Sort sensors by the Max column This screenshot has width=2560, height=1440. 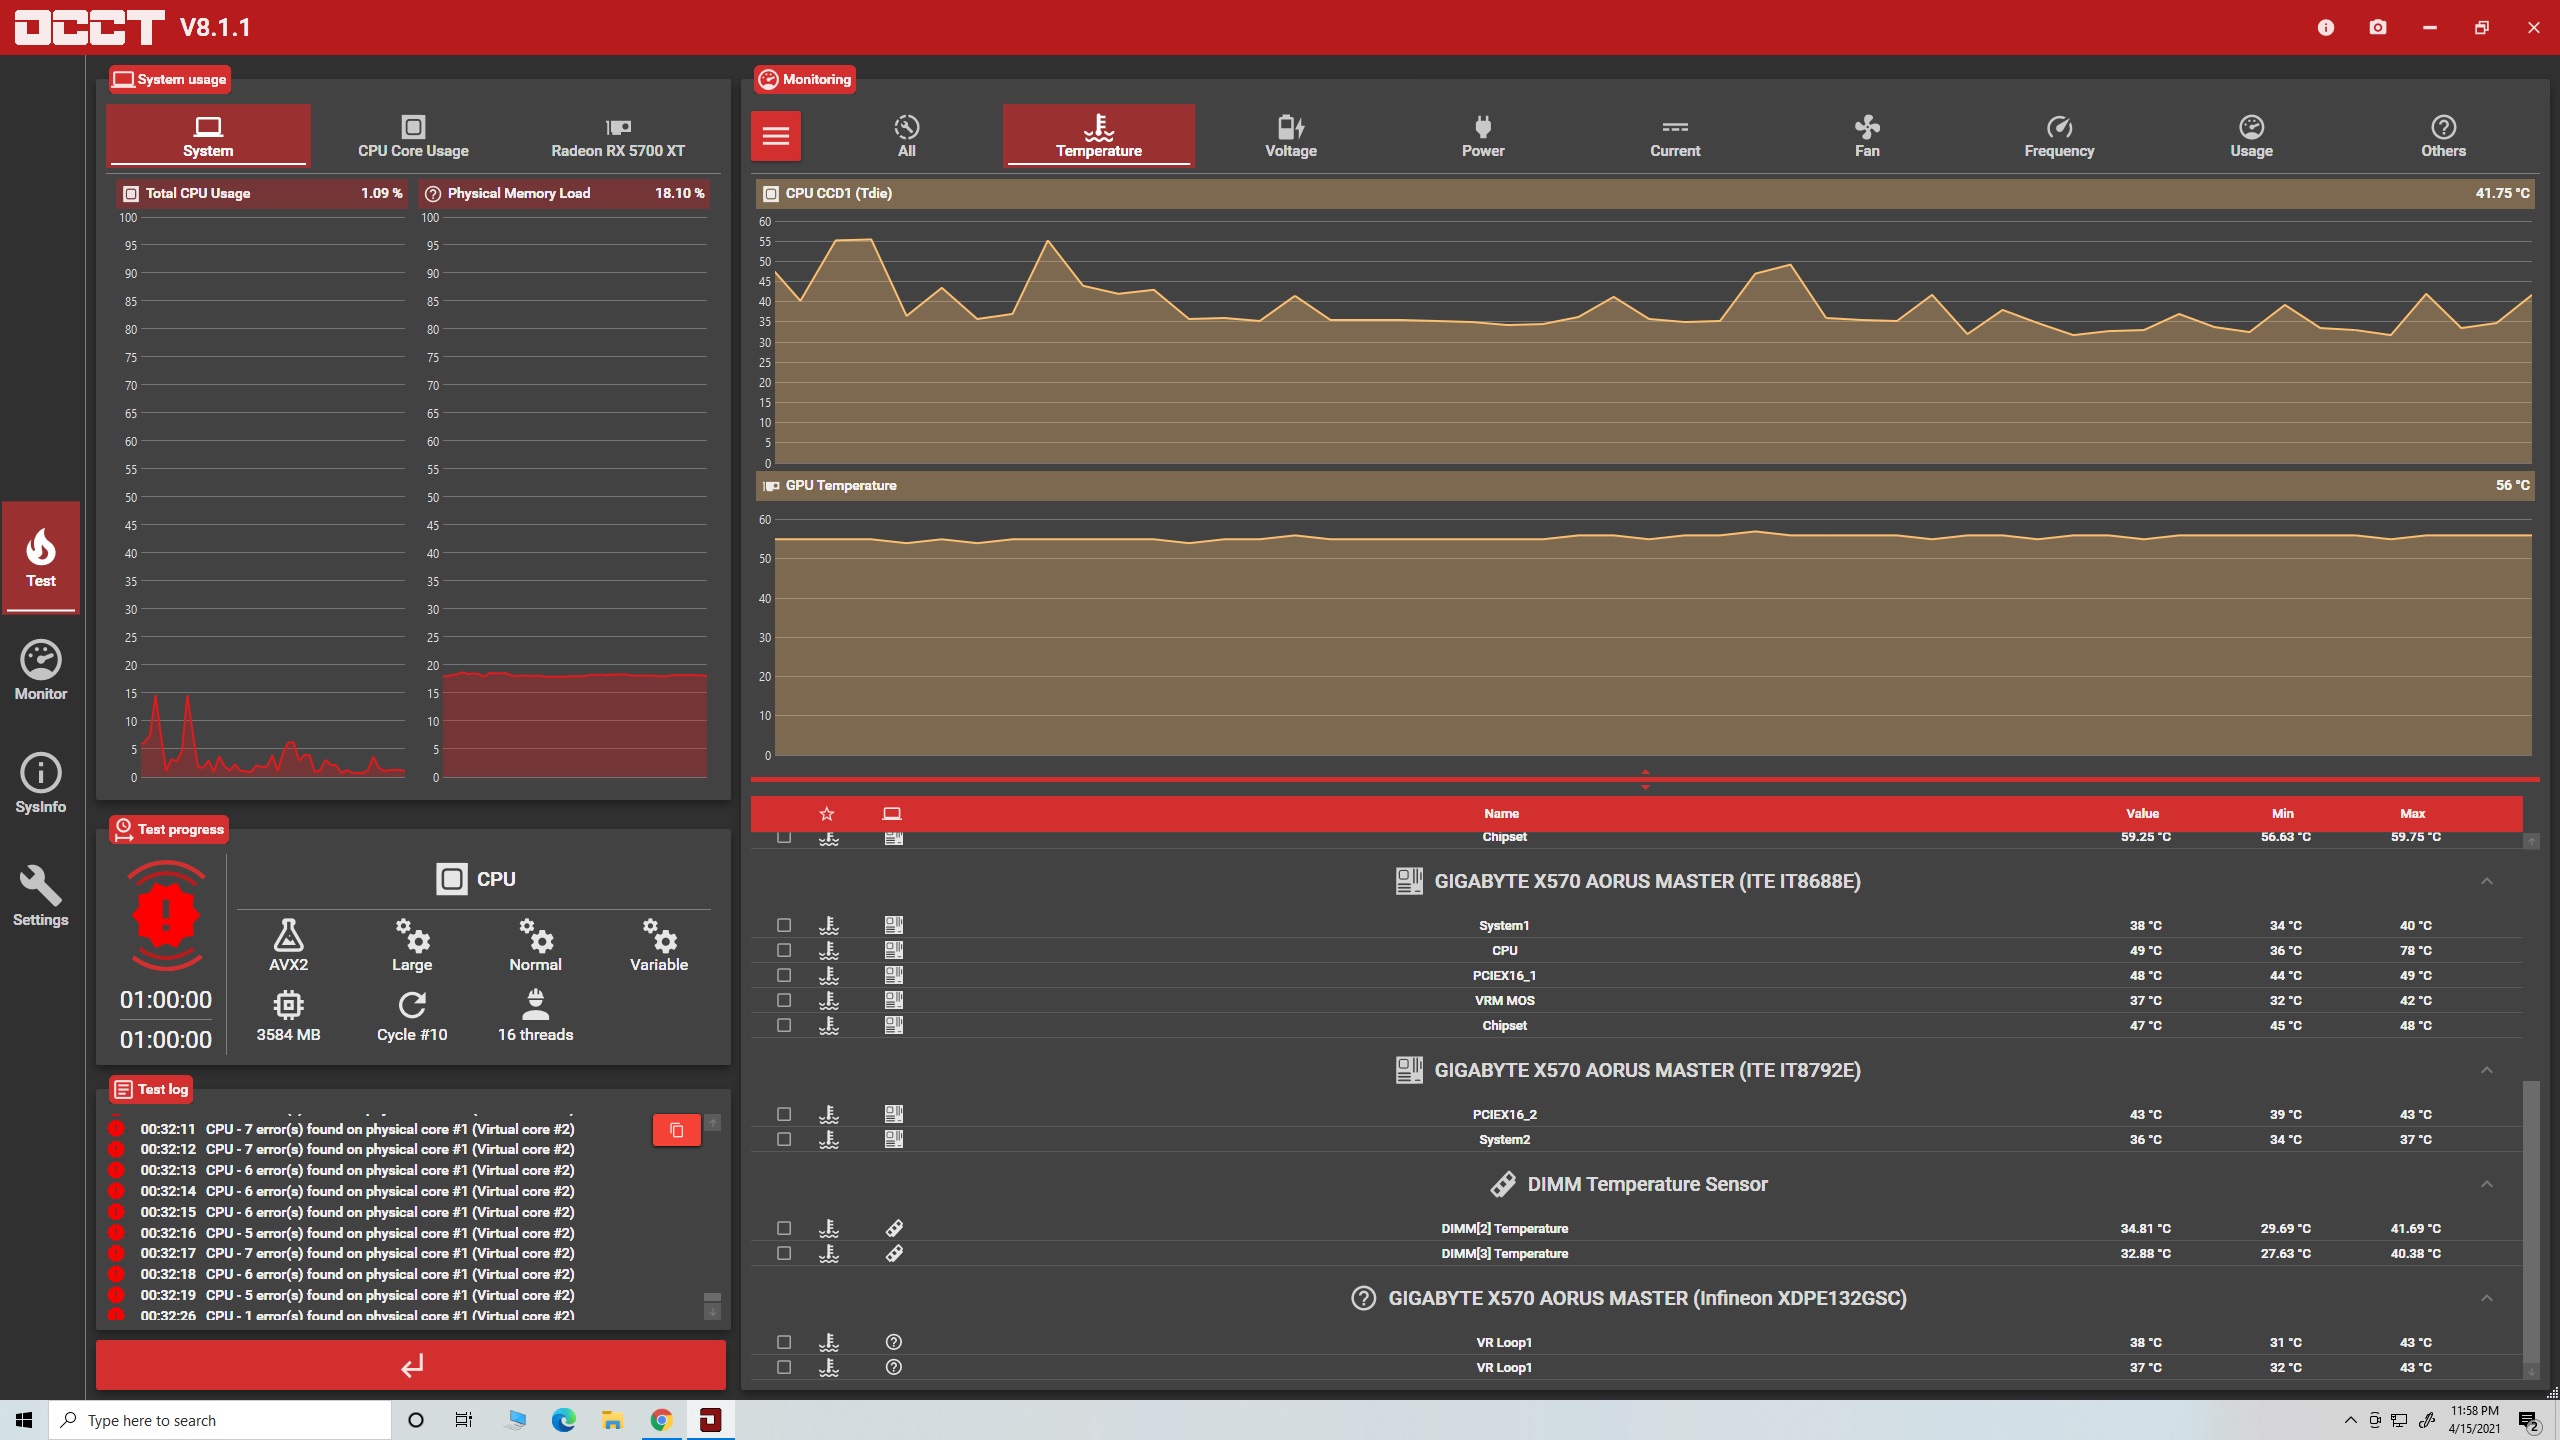click(2412, 814)
